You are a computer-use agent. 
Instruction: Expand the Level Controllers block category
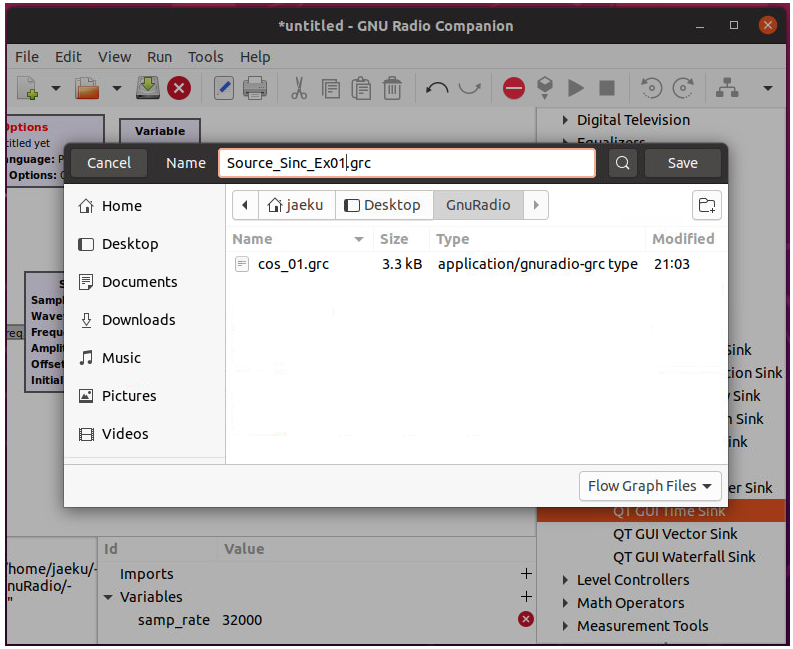coord(565,580)
